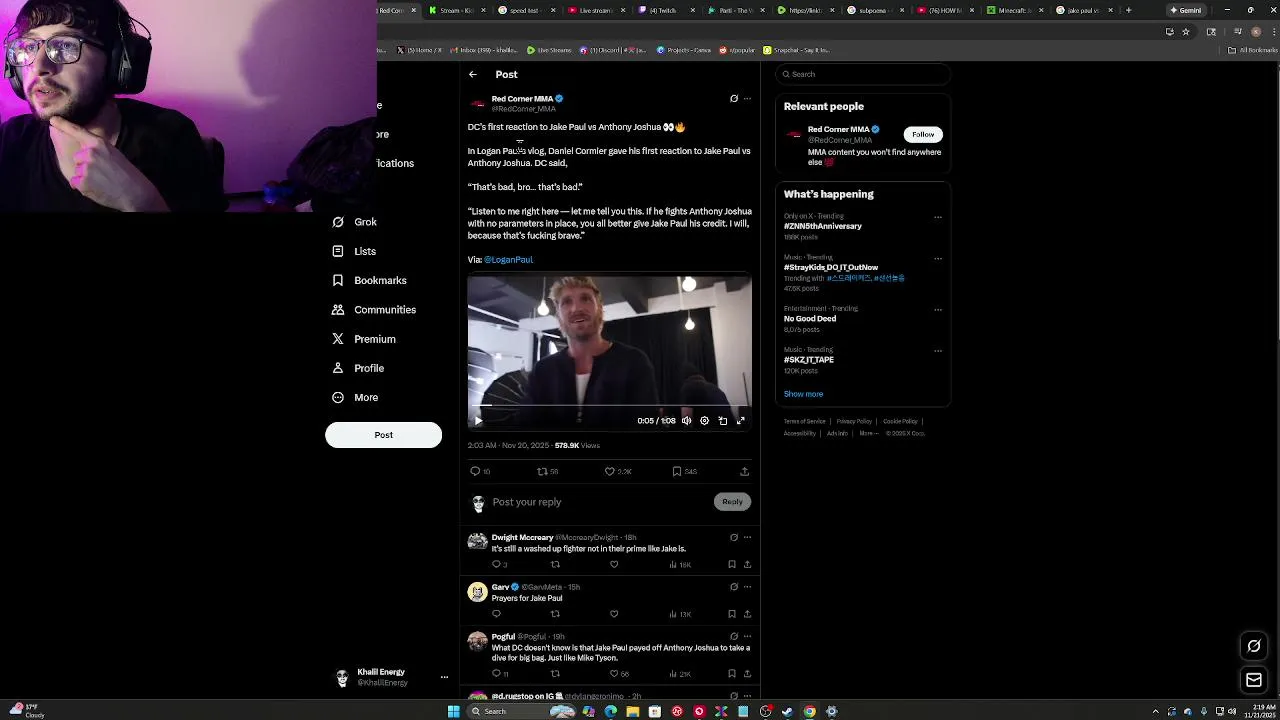Open the Messages floating button
1280x720 pixels.
[x=1254, y=680]
